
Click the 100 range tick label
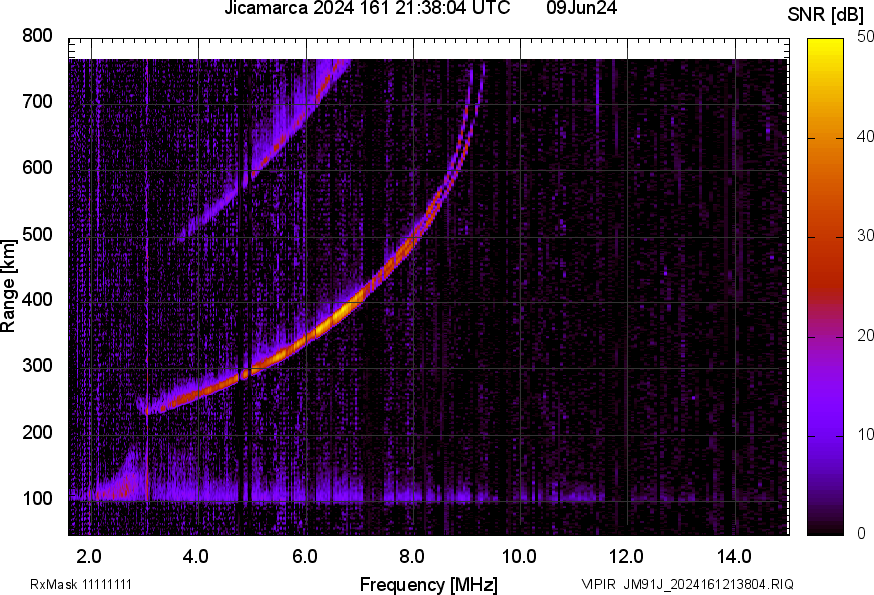pos(37,498)
